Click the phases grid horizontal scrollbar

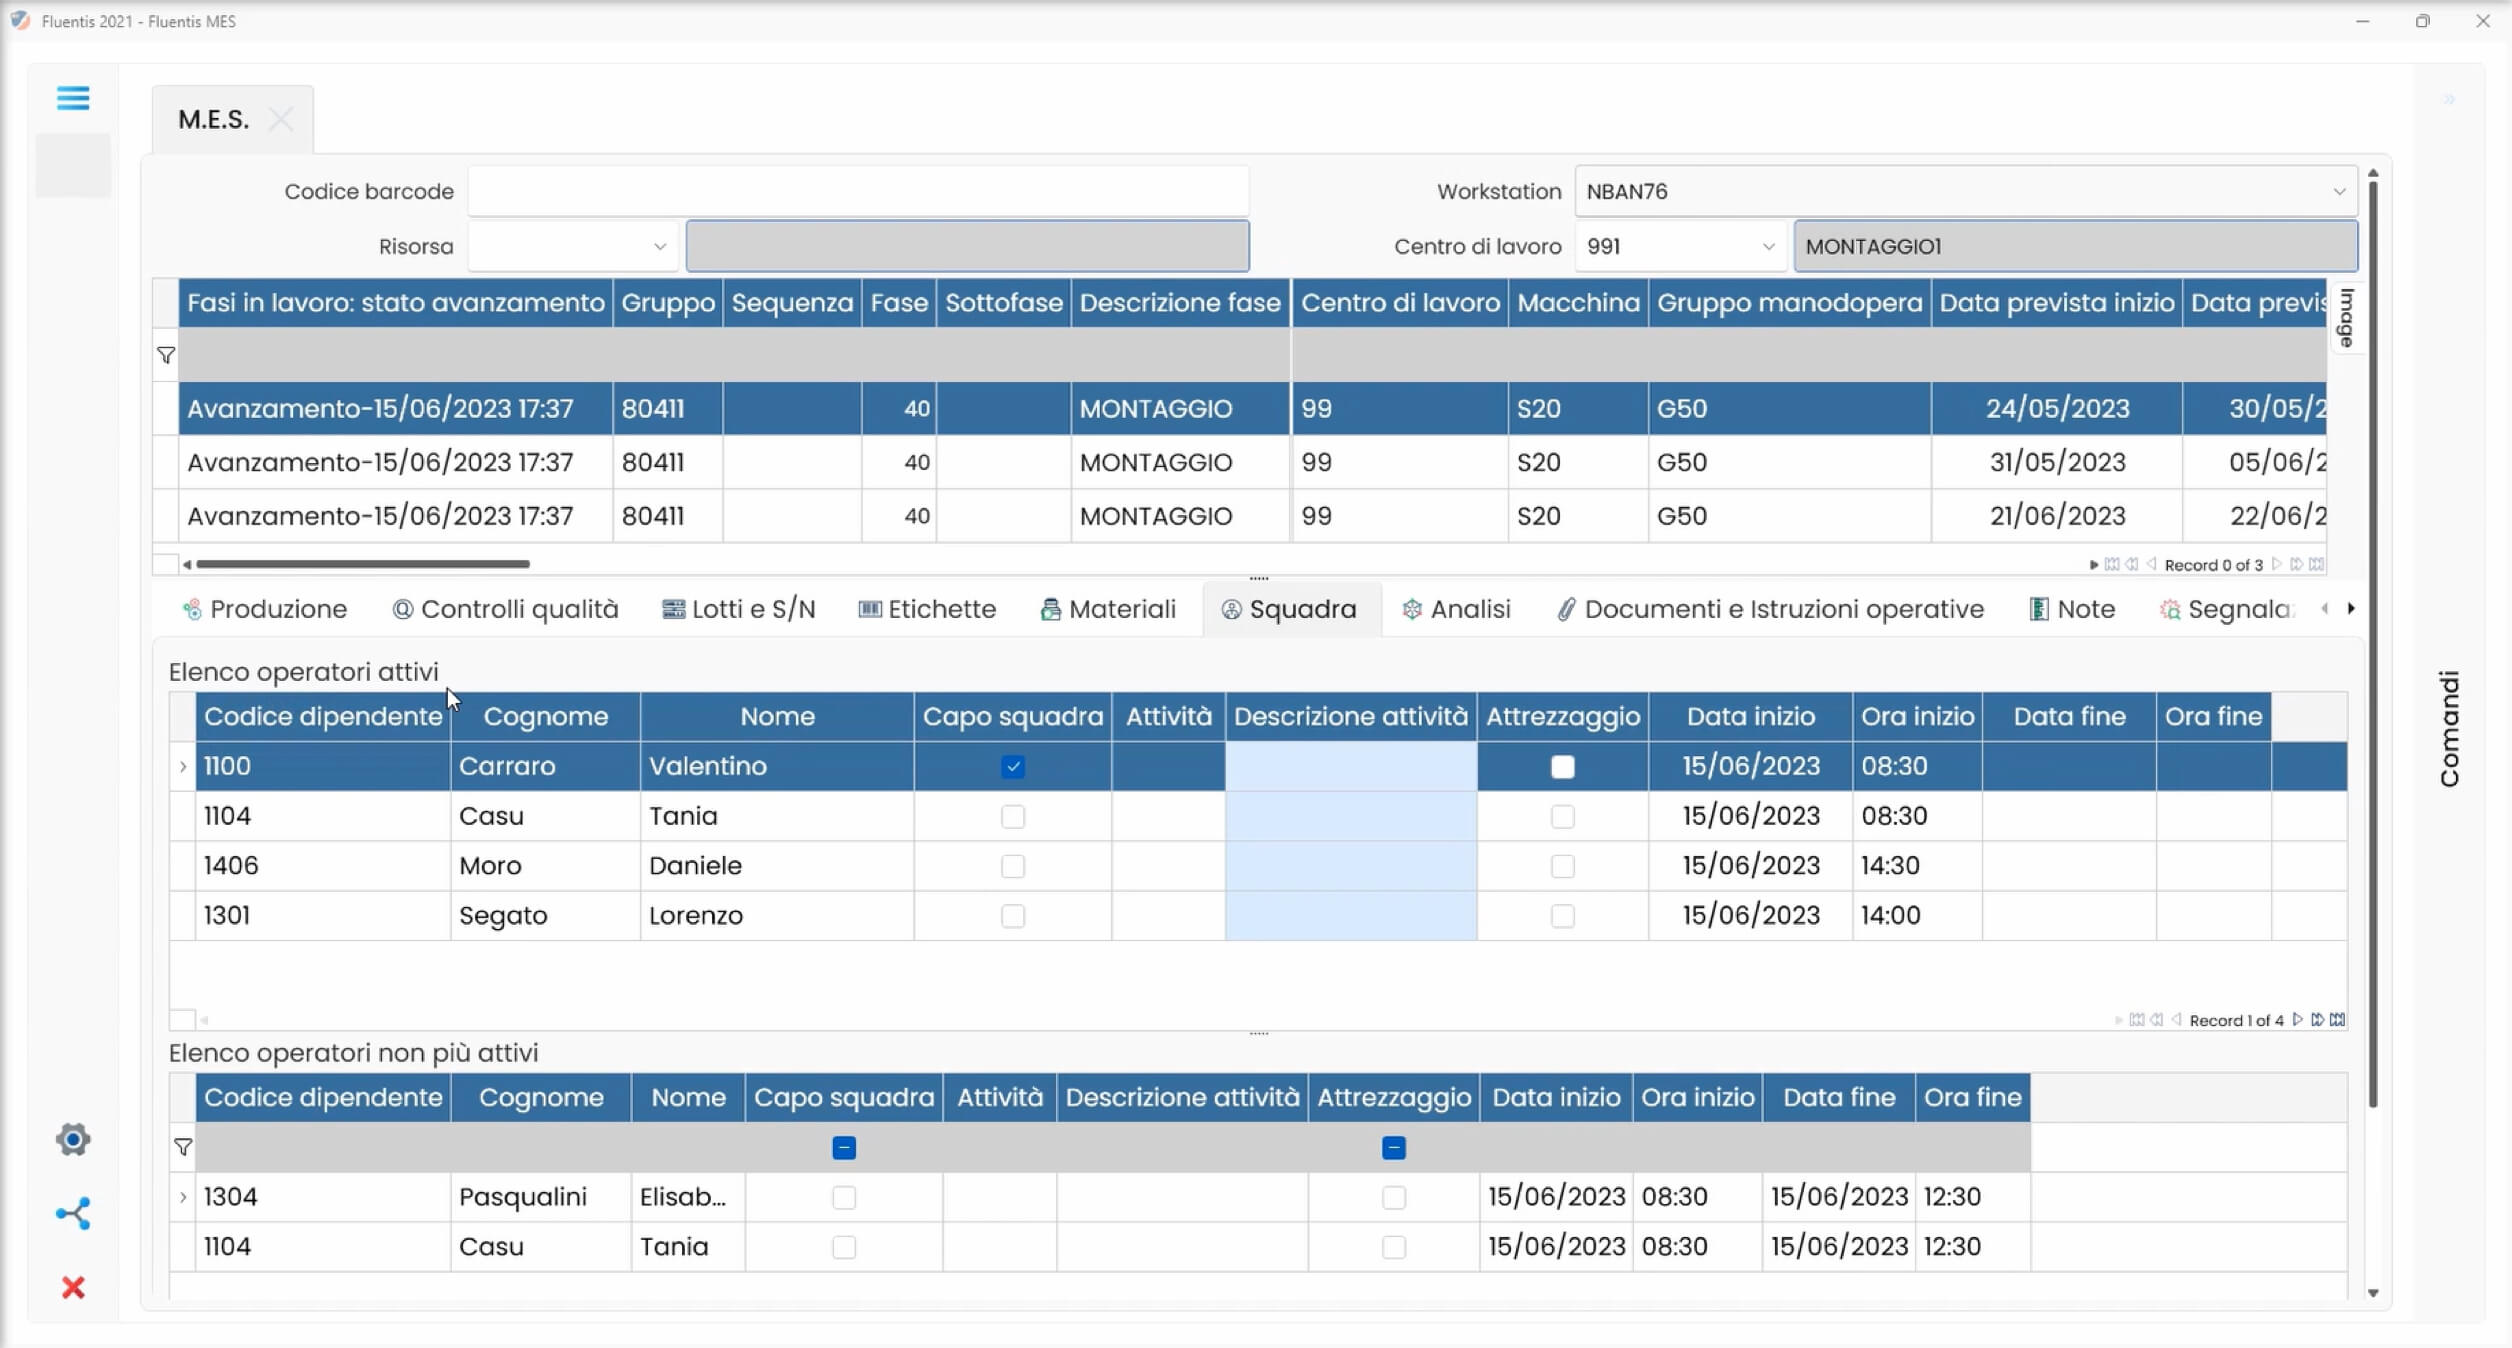tap(363, 565)
